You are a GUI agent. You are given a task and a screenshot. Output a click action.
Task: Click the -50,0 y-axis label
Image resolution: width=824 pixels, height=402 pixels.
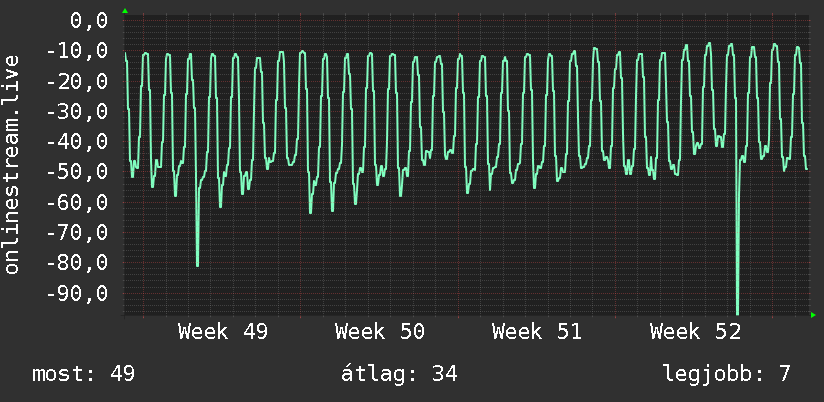click(77, 172)
